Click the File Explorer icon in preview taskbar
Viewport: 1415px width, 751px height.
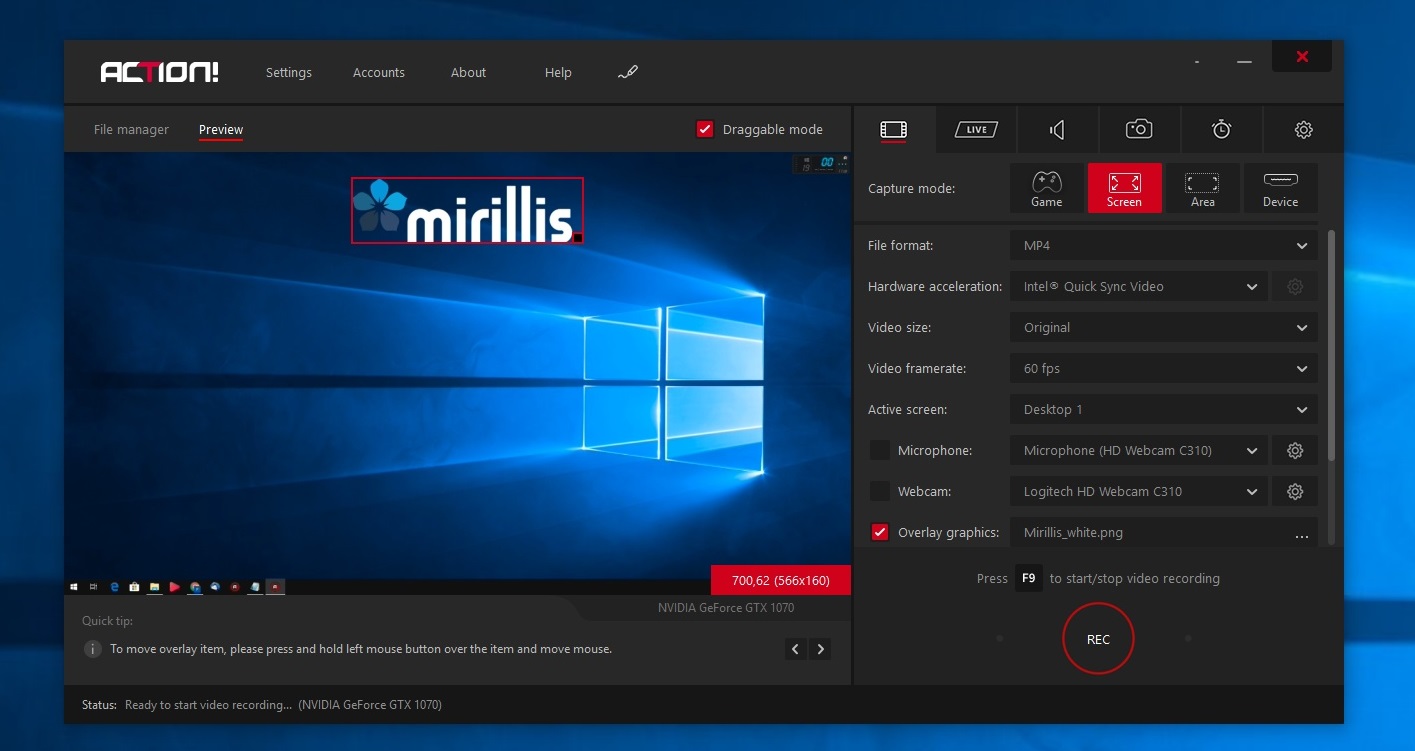154,587
